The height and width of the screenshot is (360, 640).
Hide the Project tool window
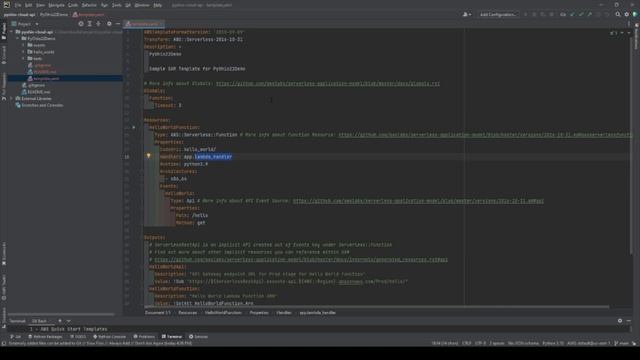118,24
